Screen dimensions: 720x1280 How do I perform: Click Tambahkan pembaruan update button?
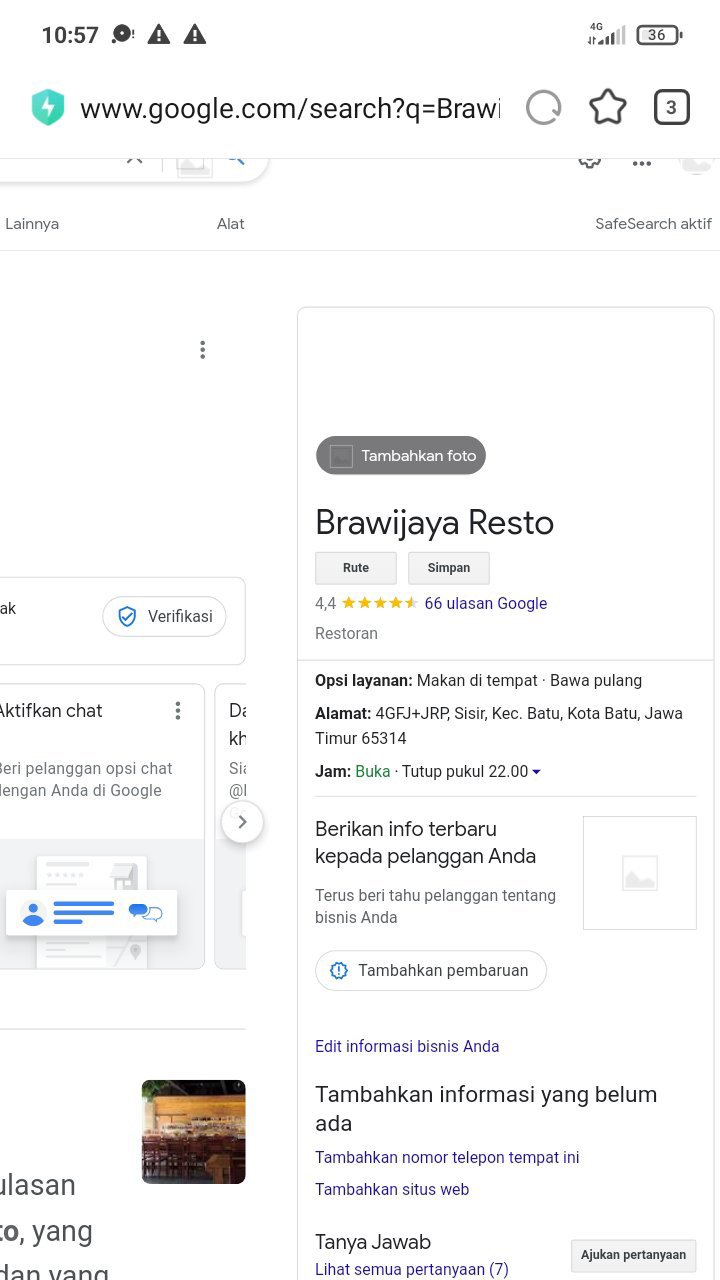point(431,971)
